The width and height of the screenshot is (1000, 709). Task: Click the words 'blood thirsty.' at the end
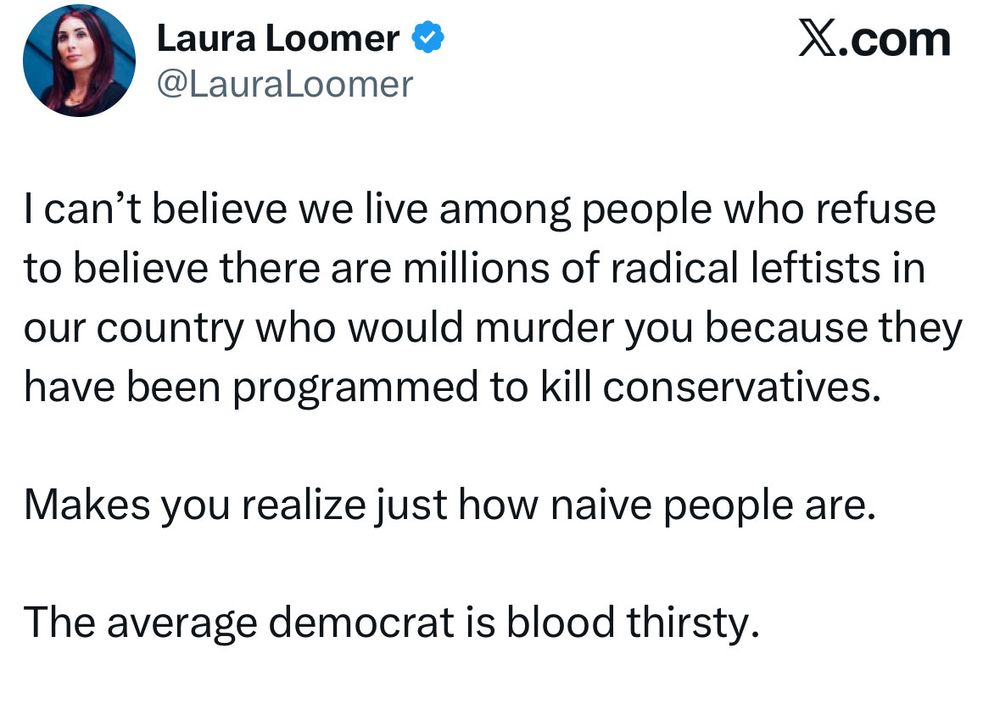[633, 623]
